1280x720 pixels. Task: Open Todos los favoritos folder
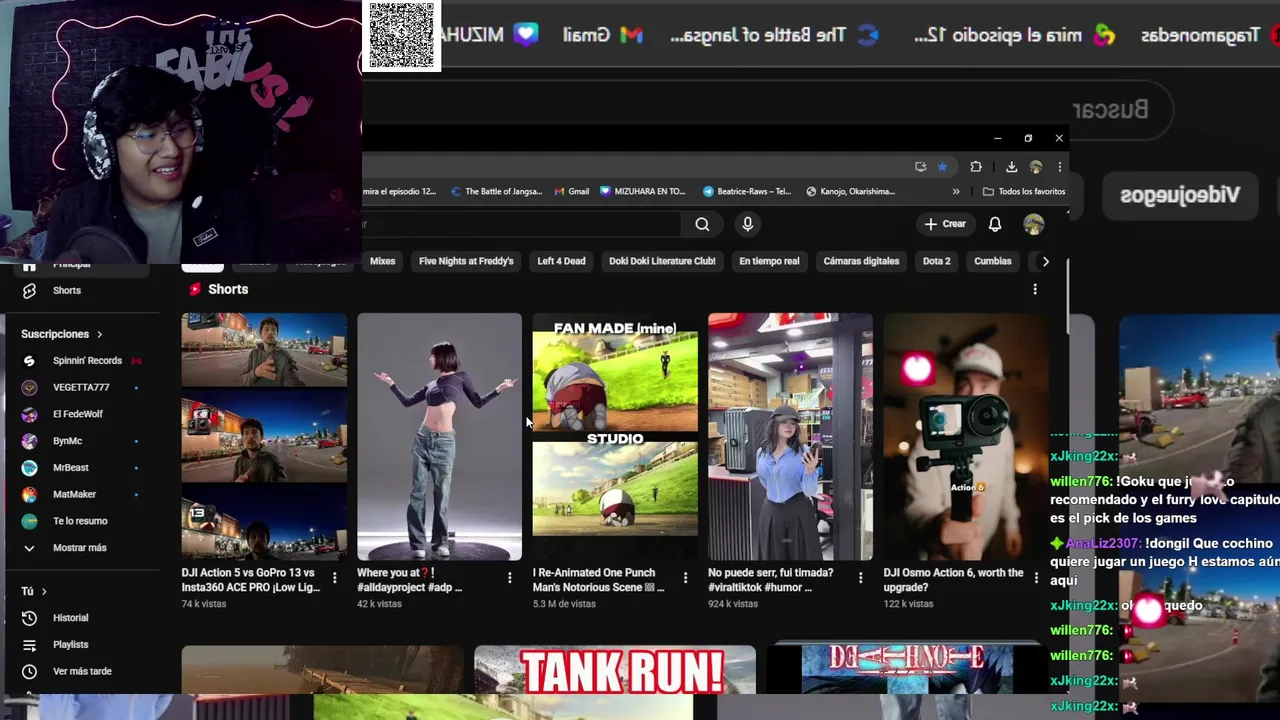point(1024,191)
